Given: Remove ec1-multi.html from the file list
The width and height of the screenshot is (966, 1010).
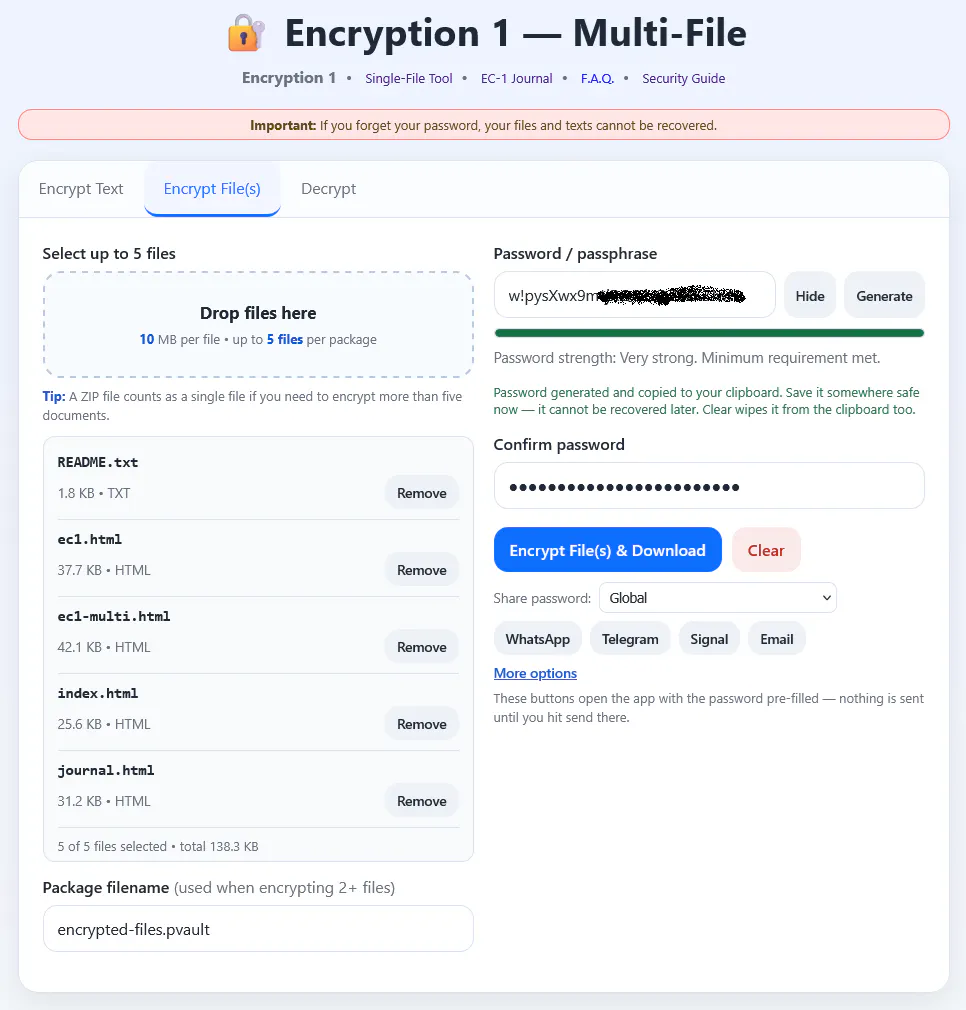Looking at the screenshot, I should tap(422, 647).
